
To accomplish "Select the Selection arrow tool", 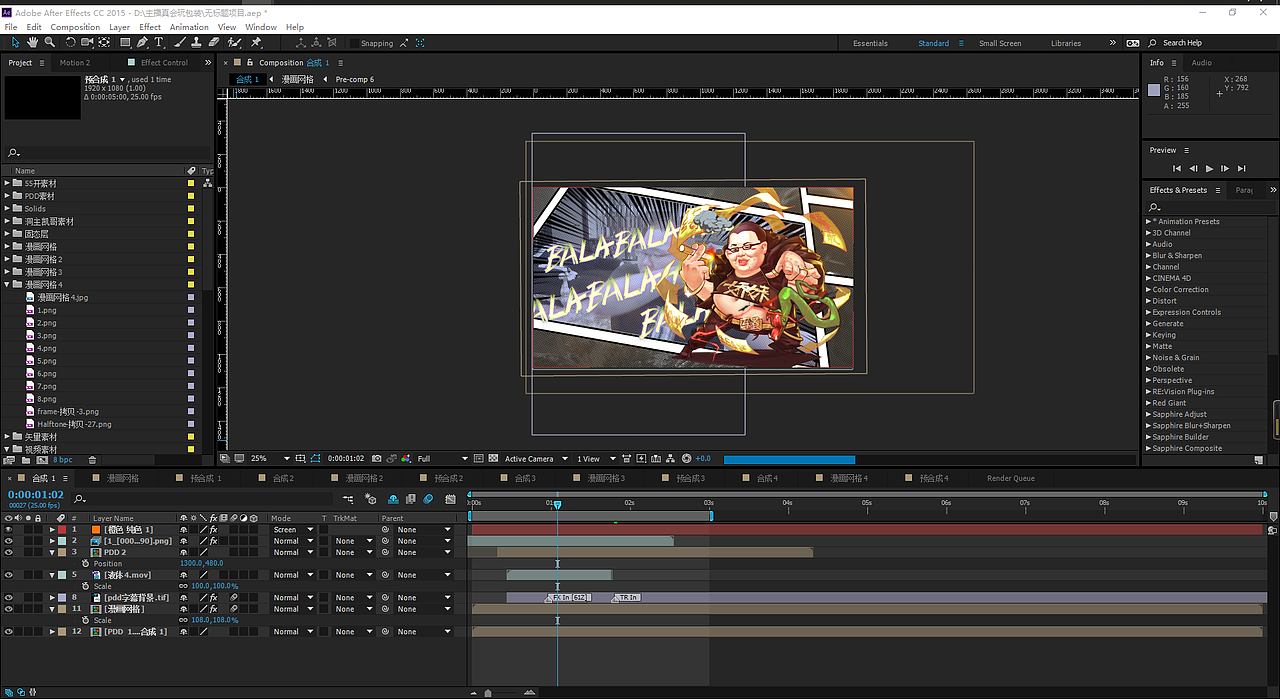I will point(15,43).
